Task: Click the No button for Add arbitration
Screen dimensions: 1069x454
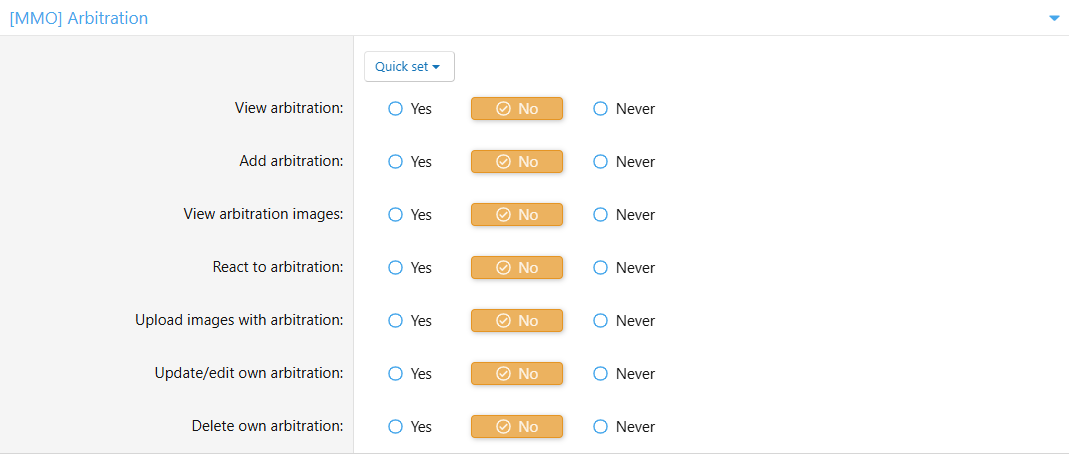Action: (x=517, y=162)
